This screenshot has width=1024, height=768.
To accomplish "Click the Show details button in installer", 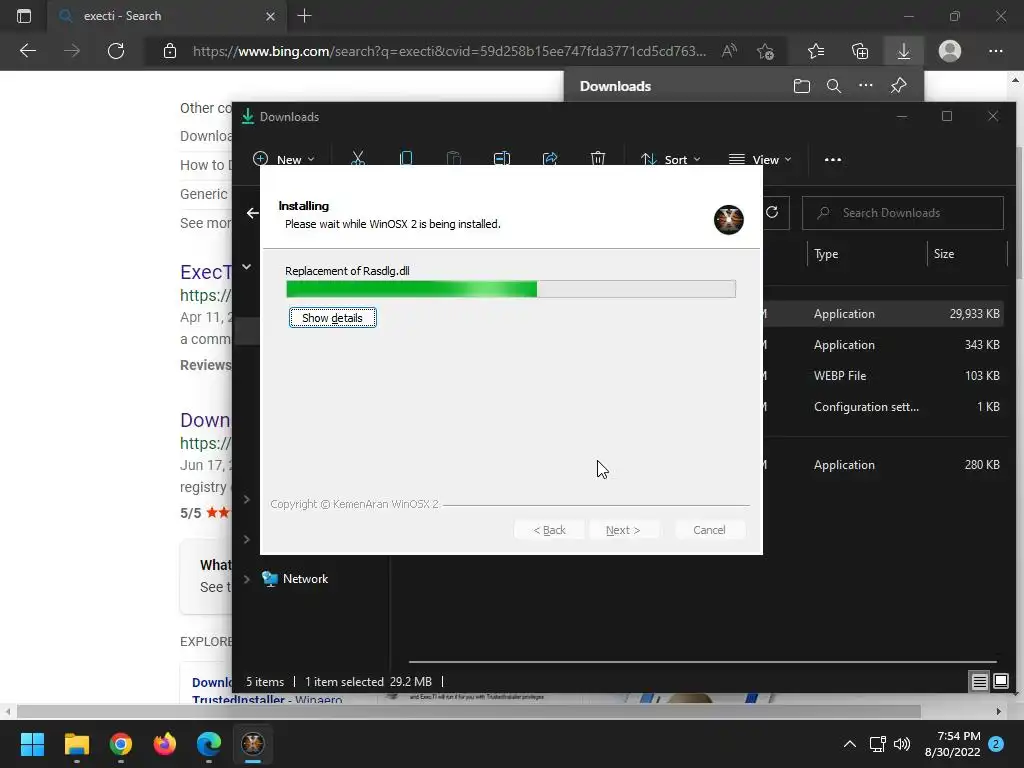I will click(x=332, y=317).
